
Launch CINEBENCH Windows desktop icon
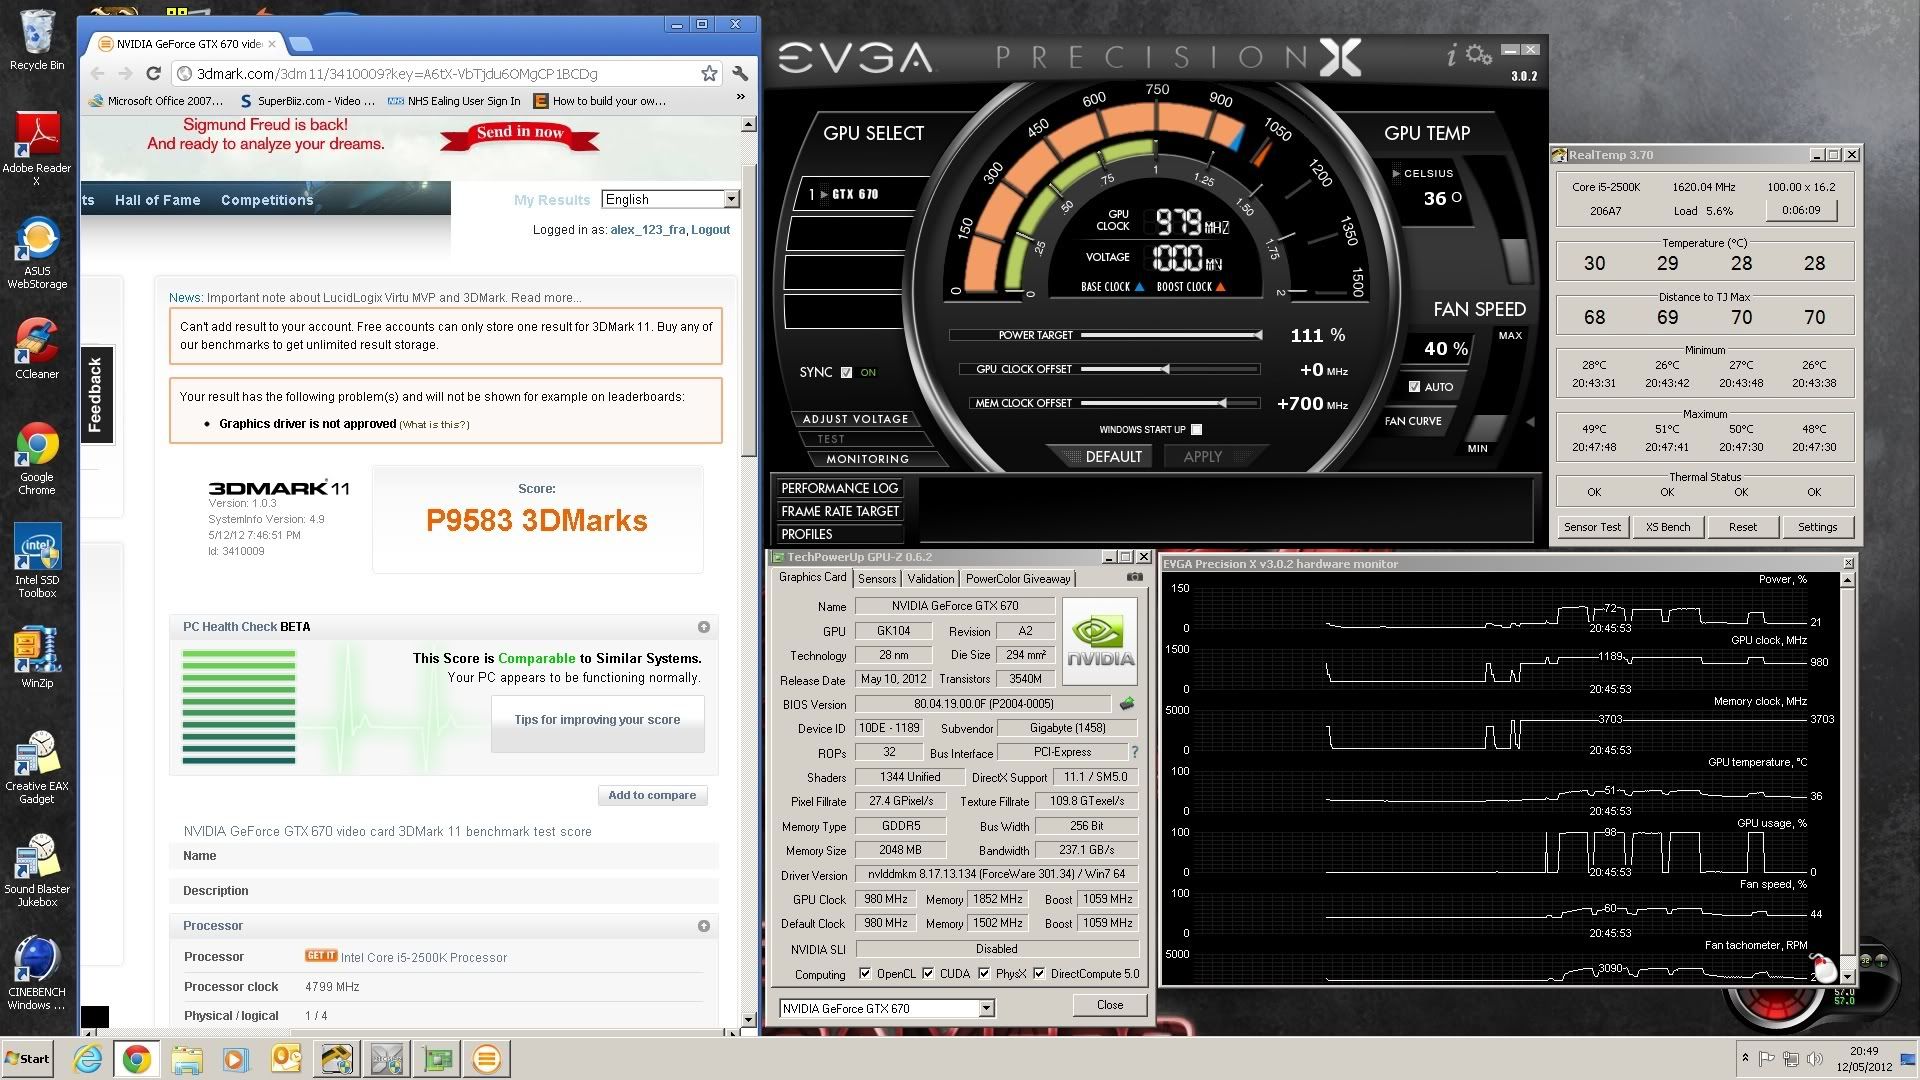(x=37, y=973)
